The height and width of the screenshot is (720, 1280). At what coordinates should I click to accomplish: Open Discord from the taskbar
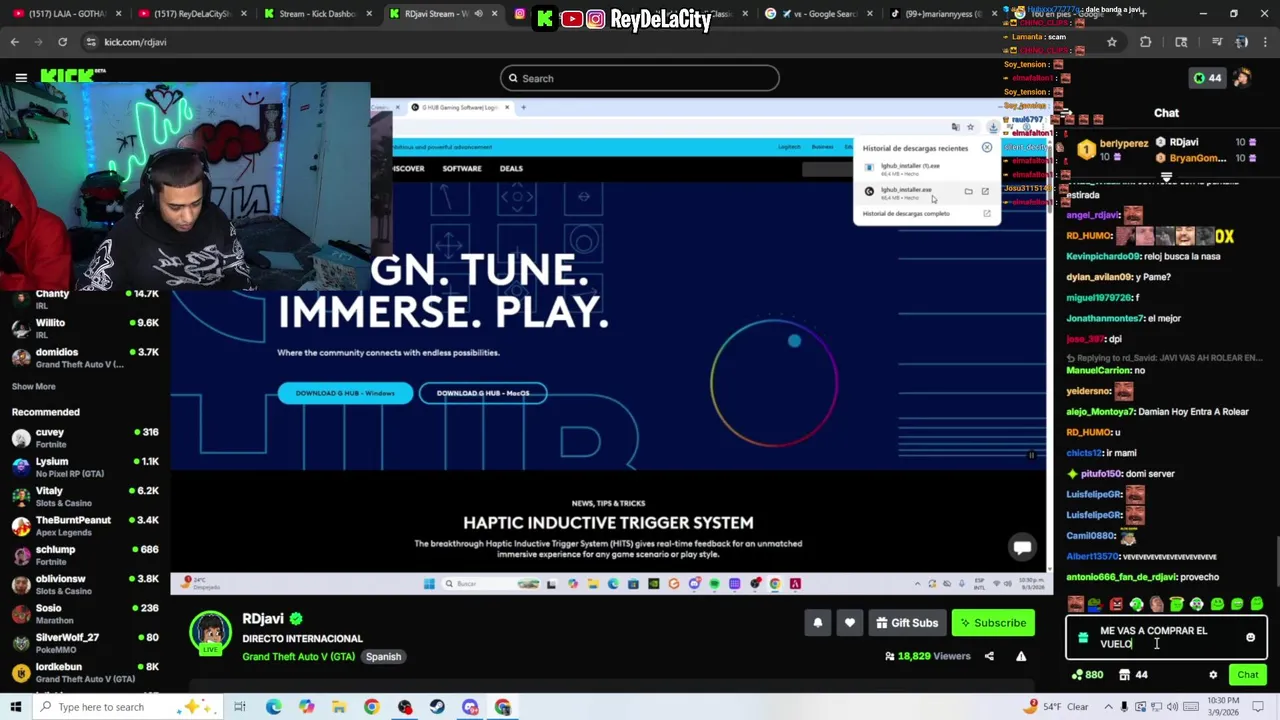470,707
